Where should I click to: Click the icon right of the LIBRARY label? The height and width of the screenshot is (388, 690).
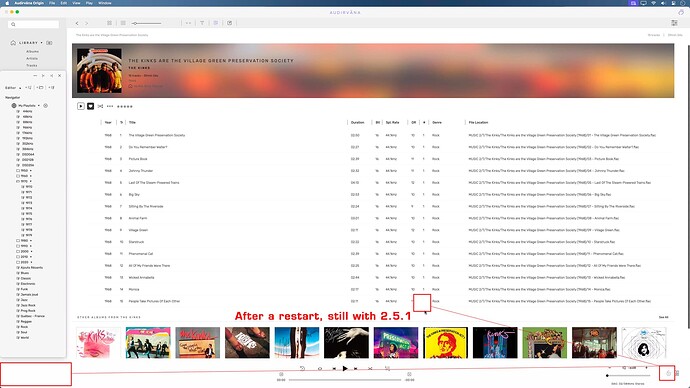coord(49,43)
